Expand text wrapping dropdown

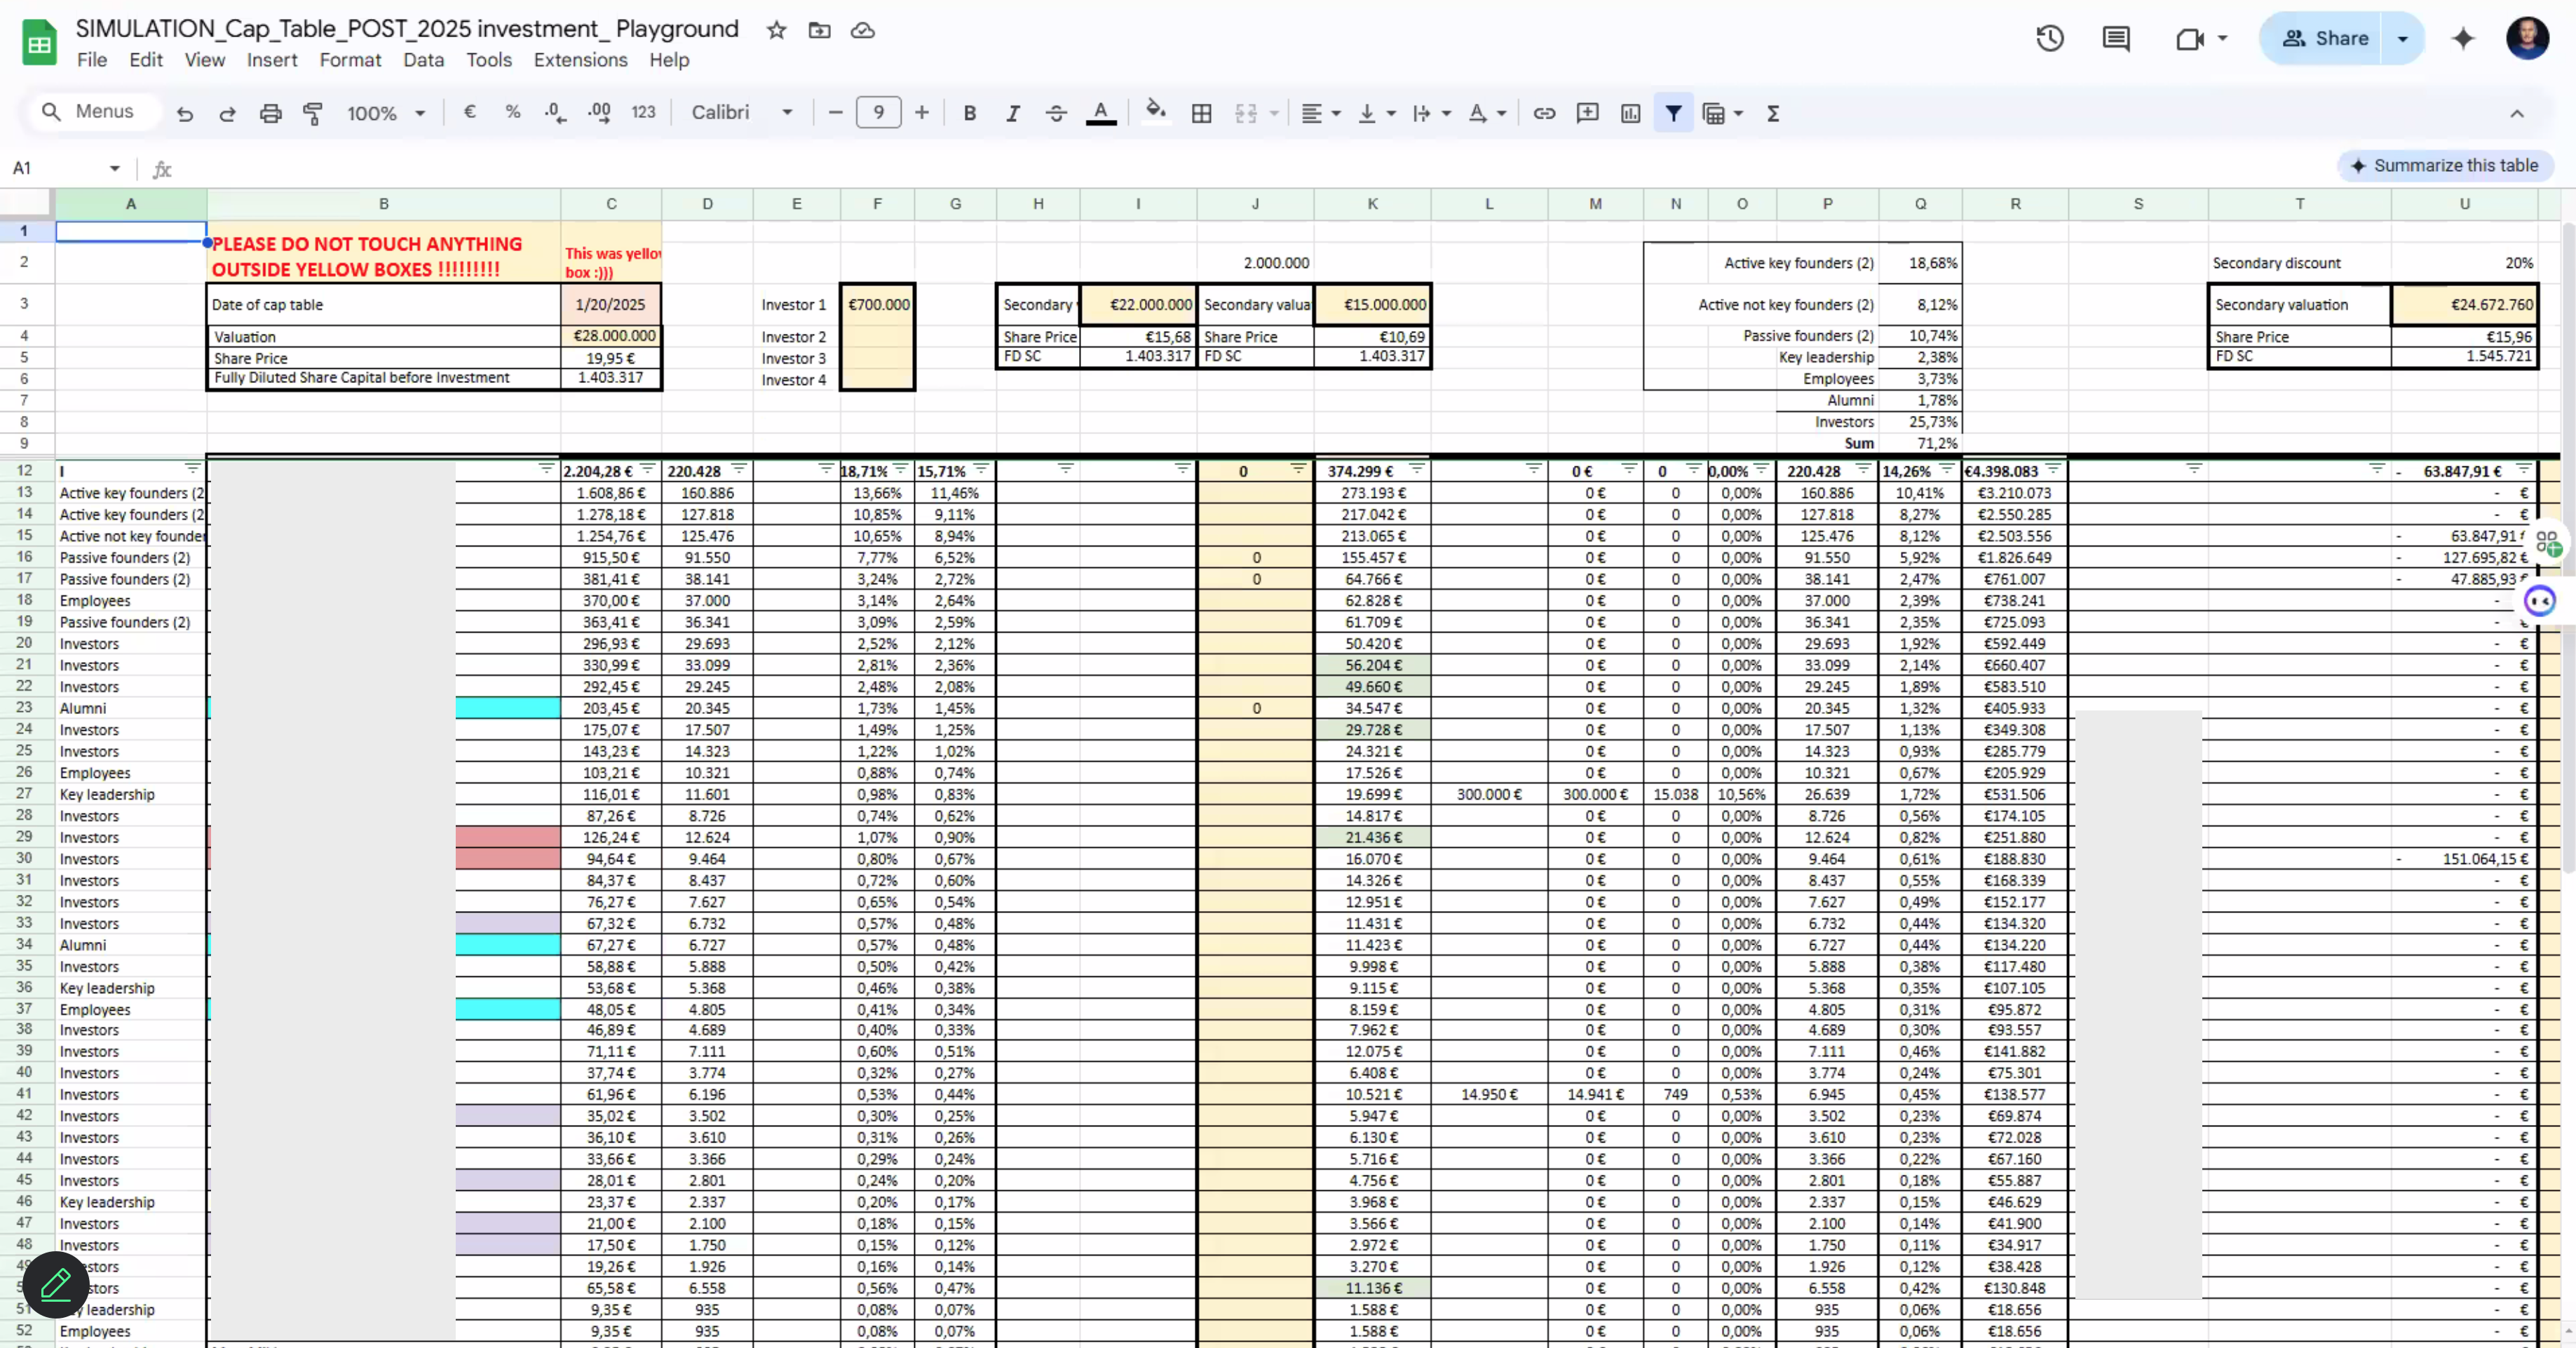click(x=1446, y=114)
